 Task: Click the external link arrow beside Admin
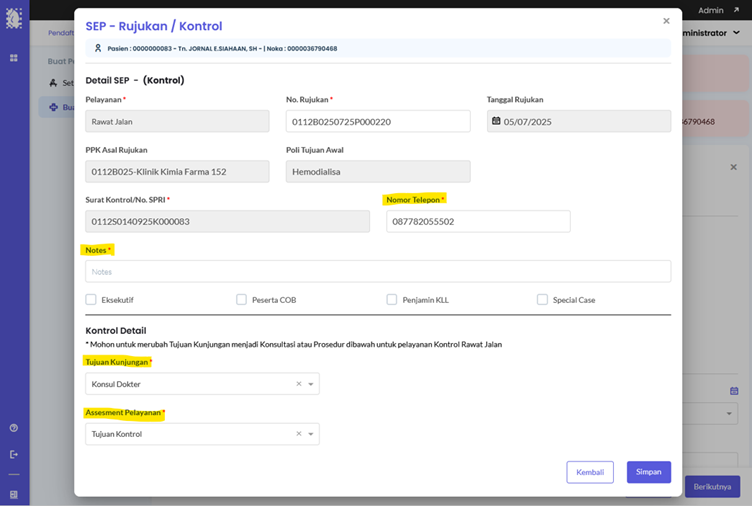point(736,10)
